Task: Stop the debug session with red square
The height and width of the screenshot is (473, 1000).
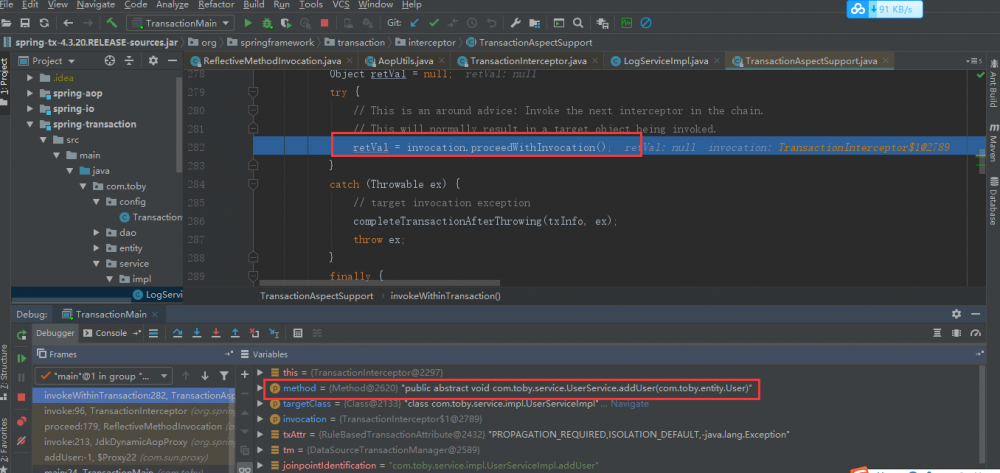Action: 22,397
